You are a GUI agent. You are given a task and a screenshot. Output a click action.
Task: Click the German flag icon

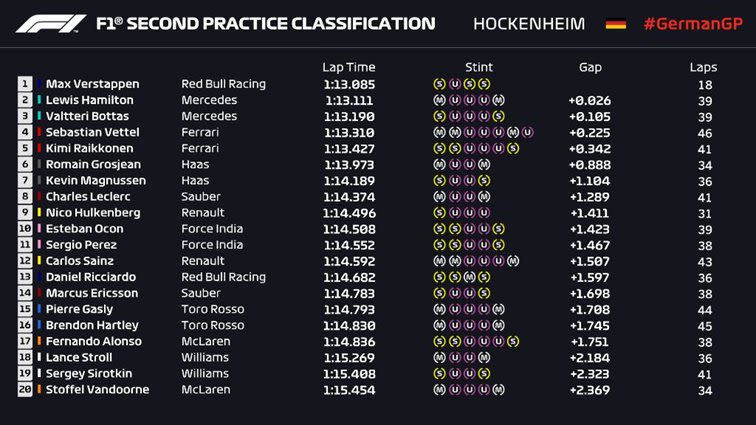coord(616,23)
